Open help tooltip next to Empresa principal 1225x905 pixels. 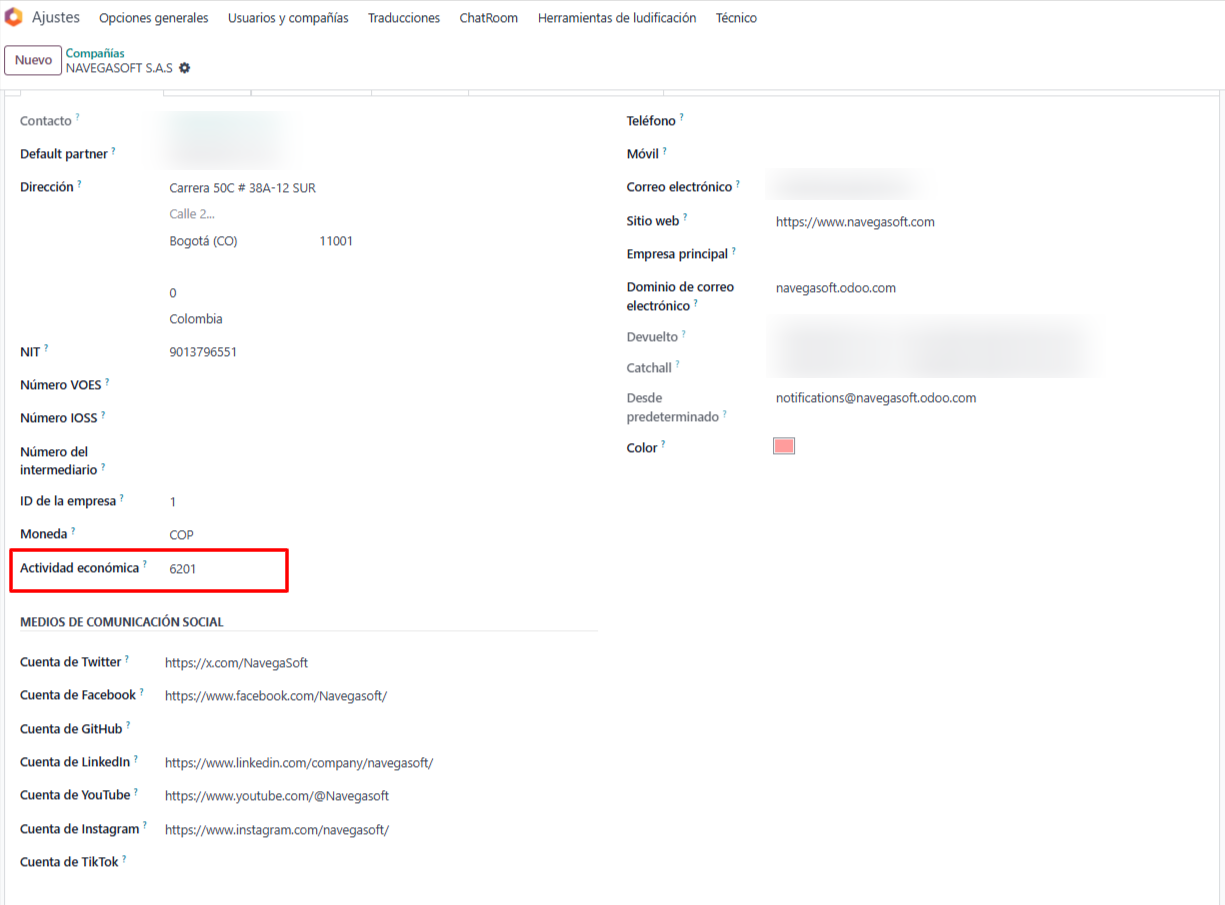(734, 250)
